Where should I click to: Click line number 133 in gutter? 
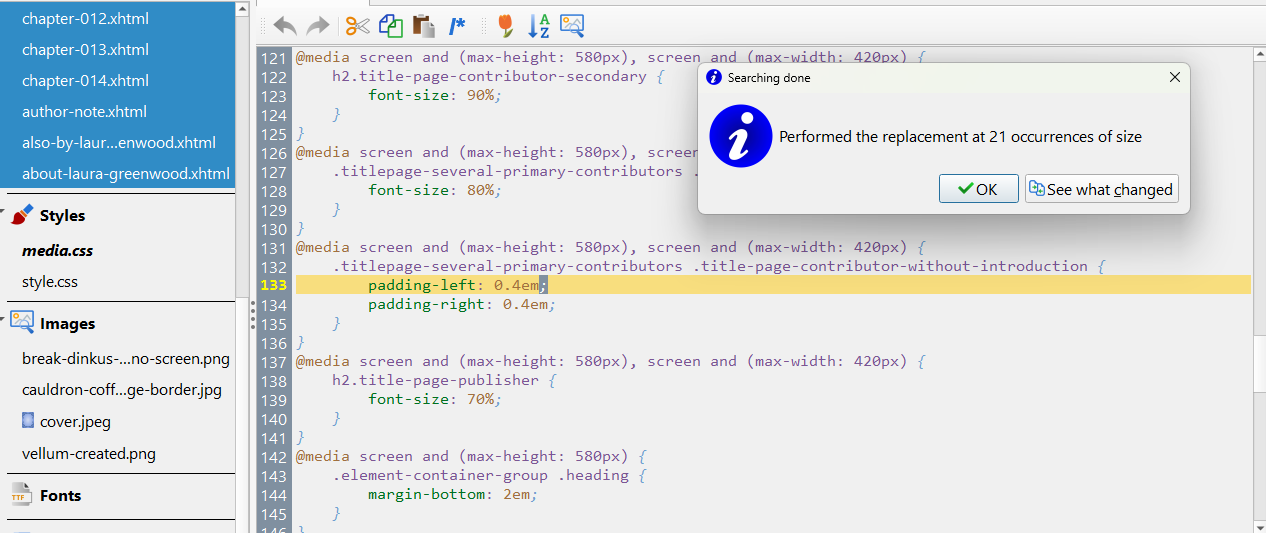pyautogui.click(x=274, y=285)
